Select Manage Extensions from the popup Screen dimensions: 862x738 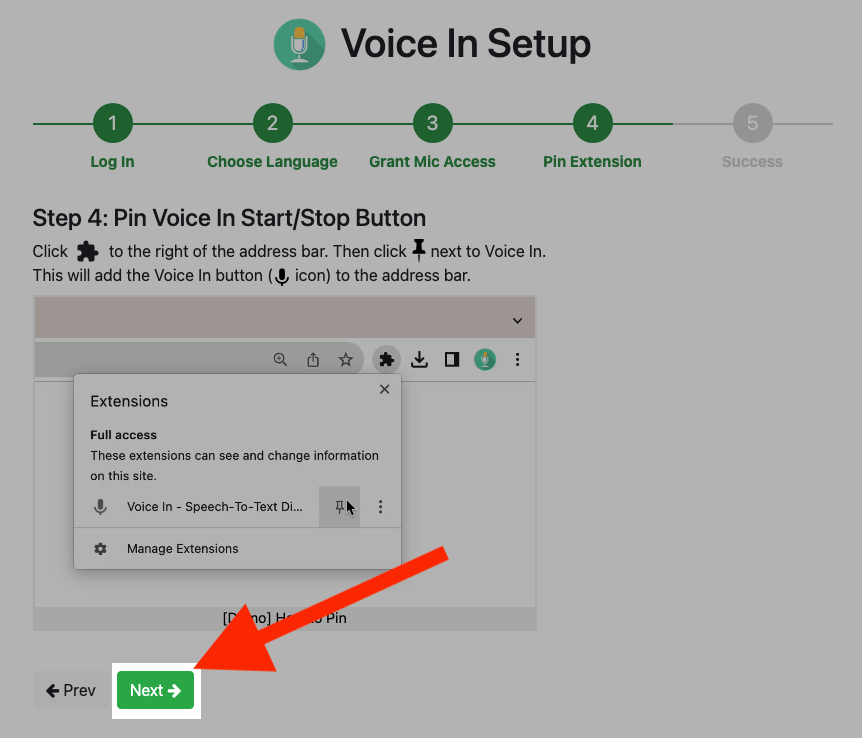tap(182, 548)
